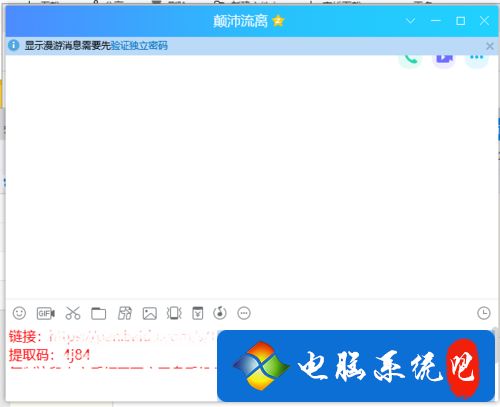Maximize the chat window
500x407 pixels.
click(x=461, y=21)
